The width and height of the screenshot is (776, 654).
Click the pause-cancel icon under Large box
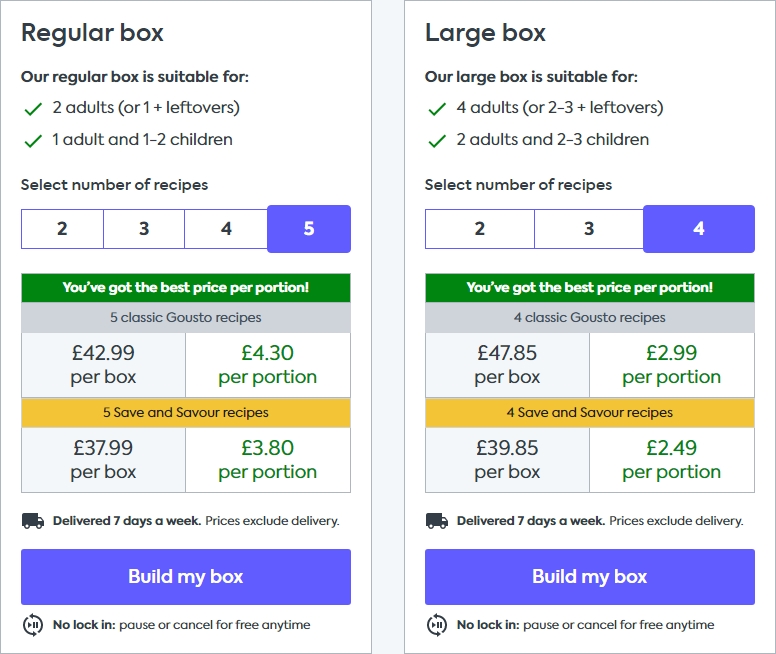coord(437,625)
